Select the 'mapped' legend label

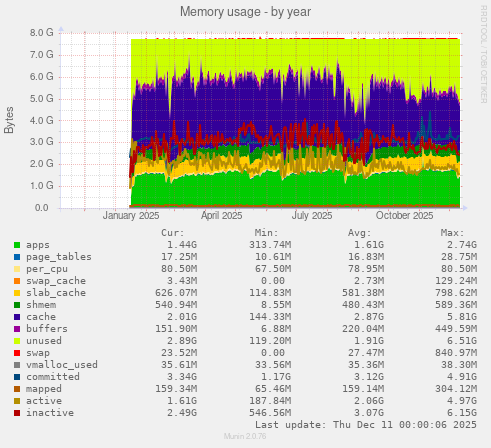(44, 389)
